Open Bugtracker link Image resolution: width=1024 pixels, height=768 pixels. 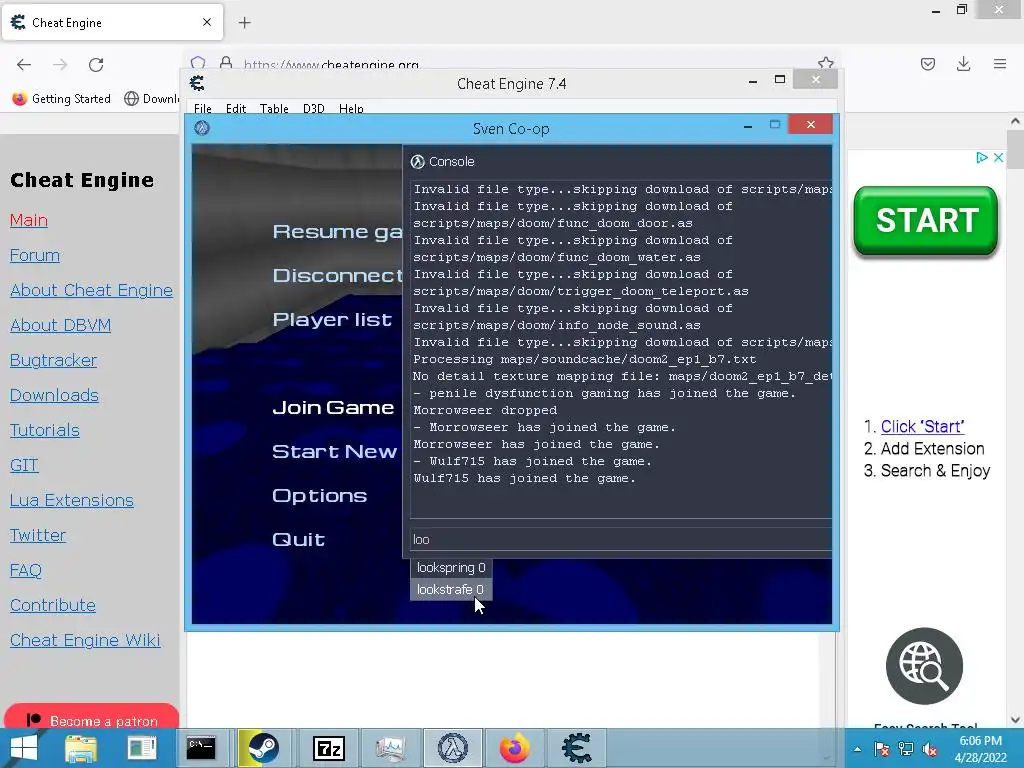point(54,360)
